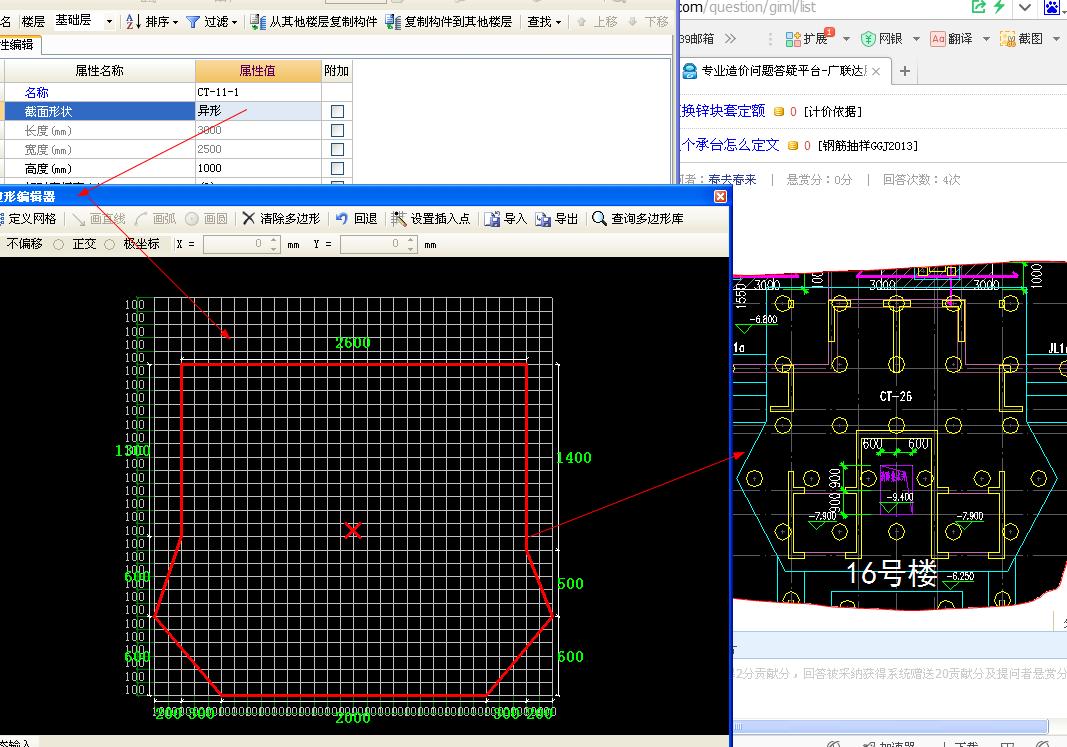Click the 导出 export icon
Screen dimensions: 1067x747
tap(542, 219)
